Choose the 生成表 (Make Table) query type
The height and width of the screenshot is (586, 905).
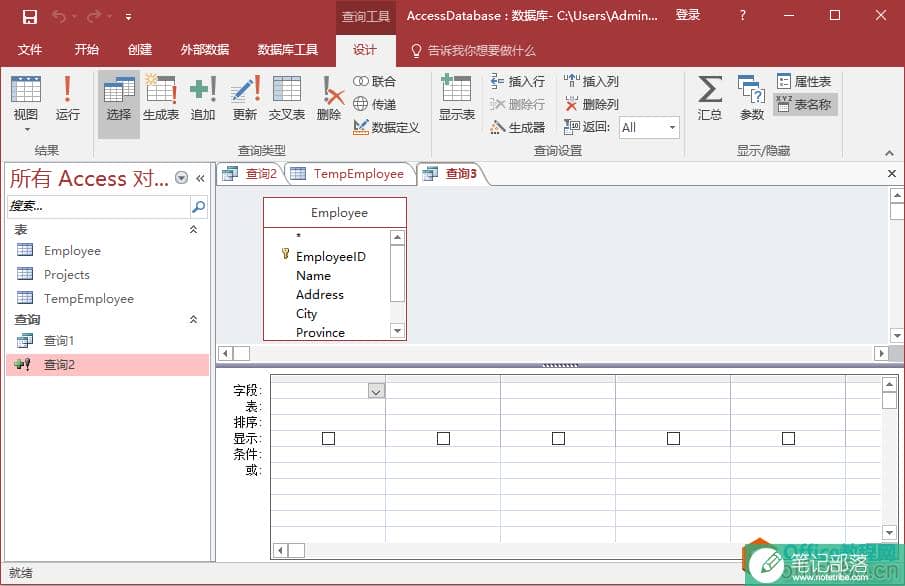point(161,98)
